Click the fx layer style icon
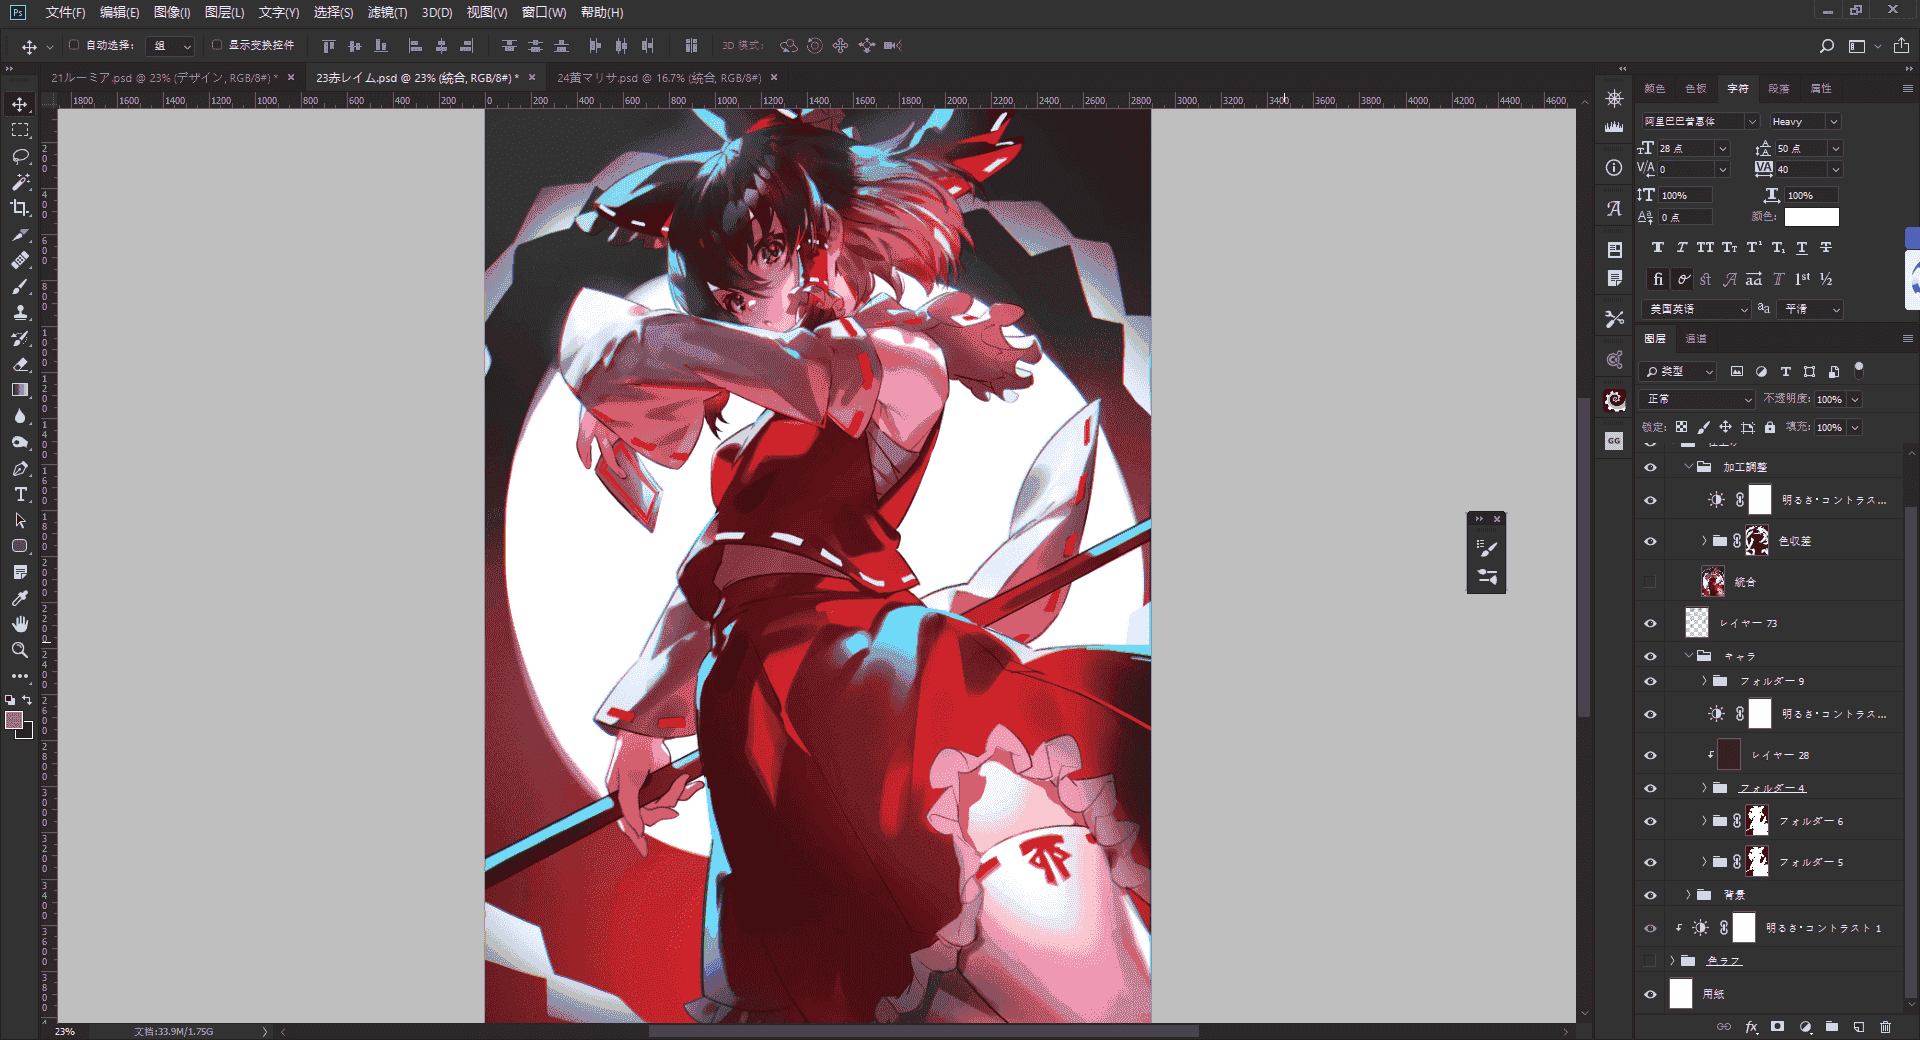The height and width of the screenshot is (1040, 1920). [1751, 1026]
